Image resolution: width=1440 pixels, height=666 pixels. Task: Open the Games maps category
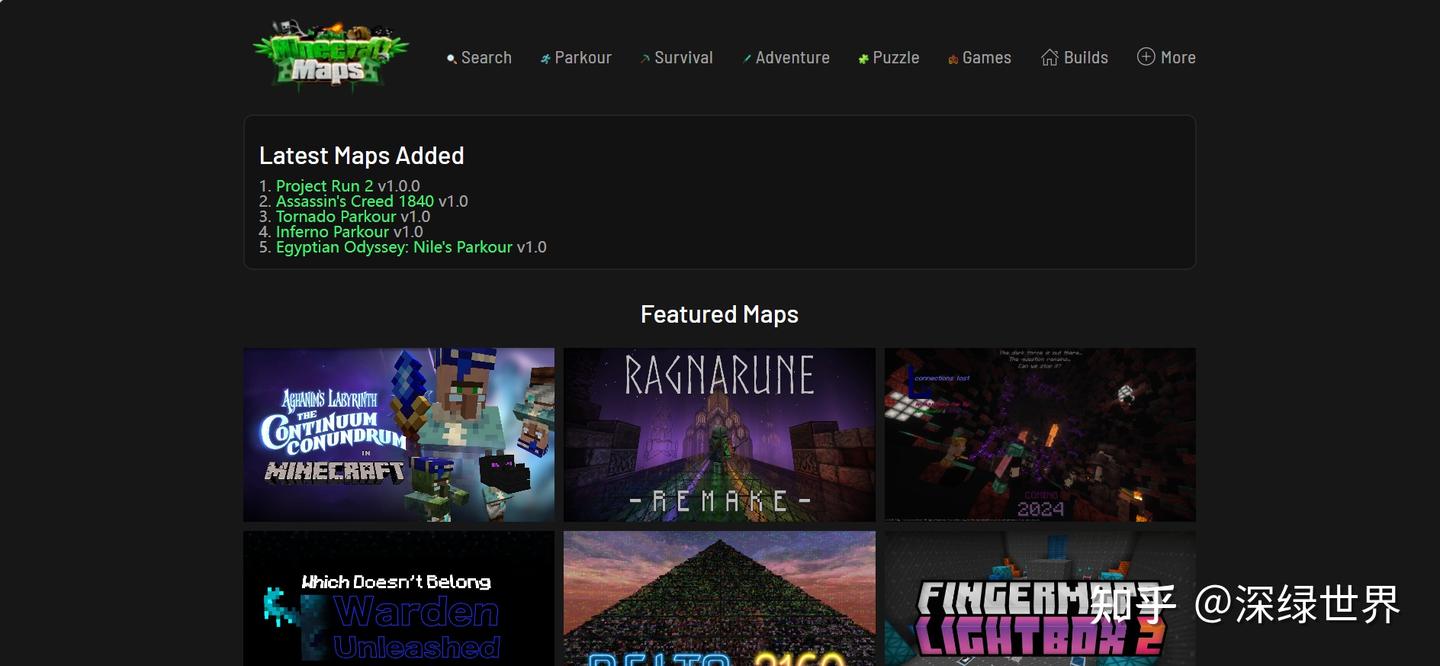pos(987,58)
